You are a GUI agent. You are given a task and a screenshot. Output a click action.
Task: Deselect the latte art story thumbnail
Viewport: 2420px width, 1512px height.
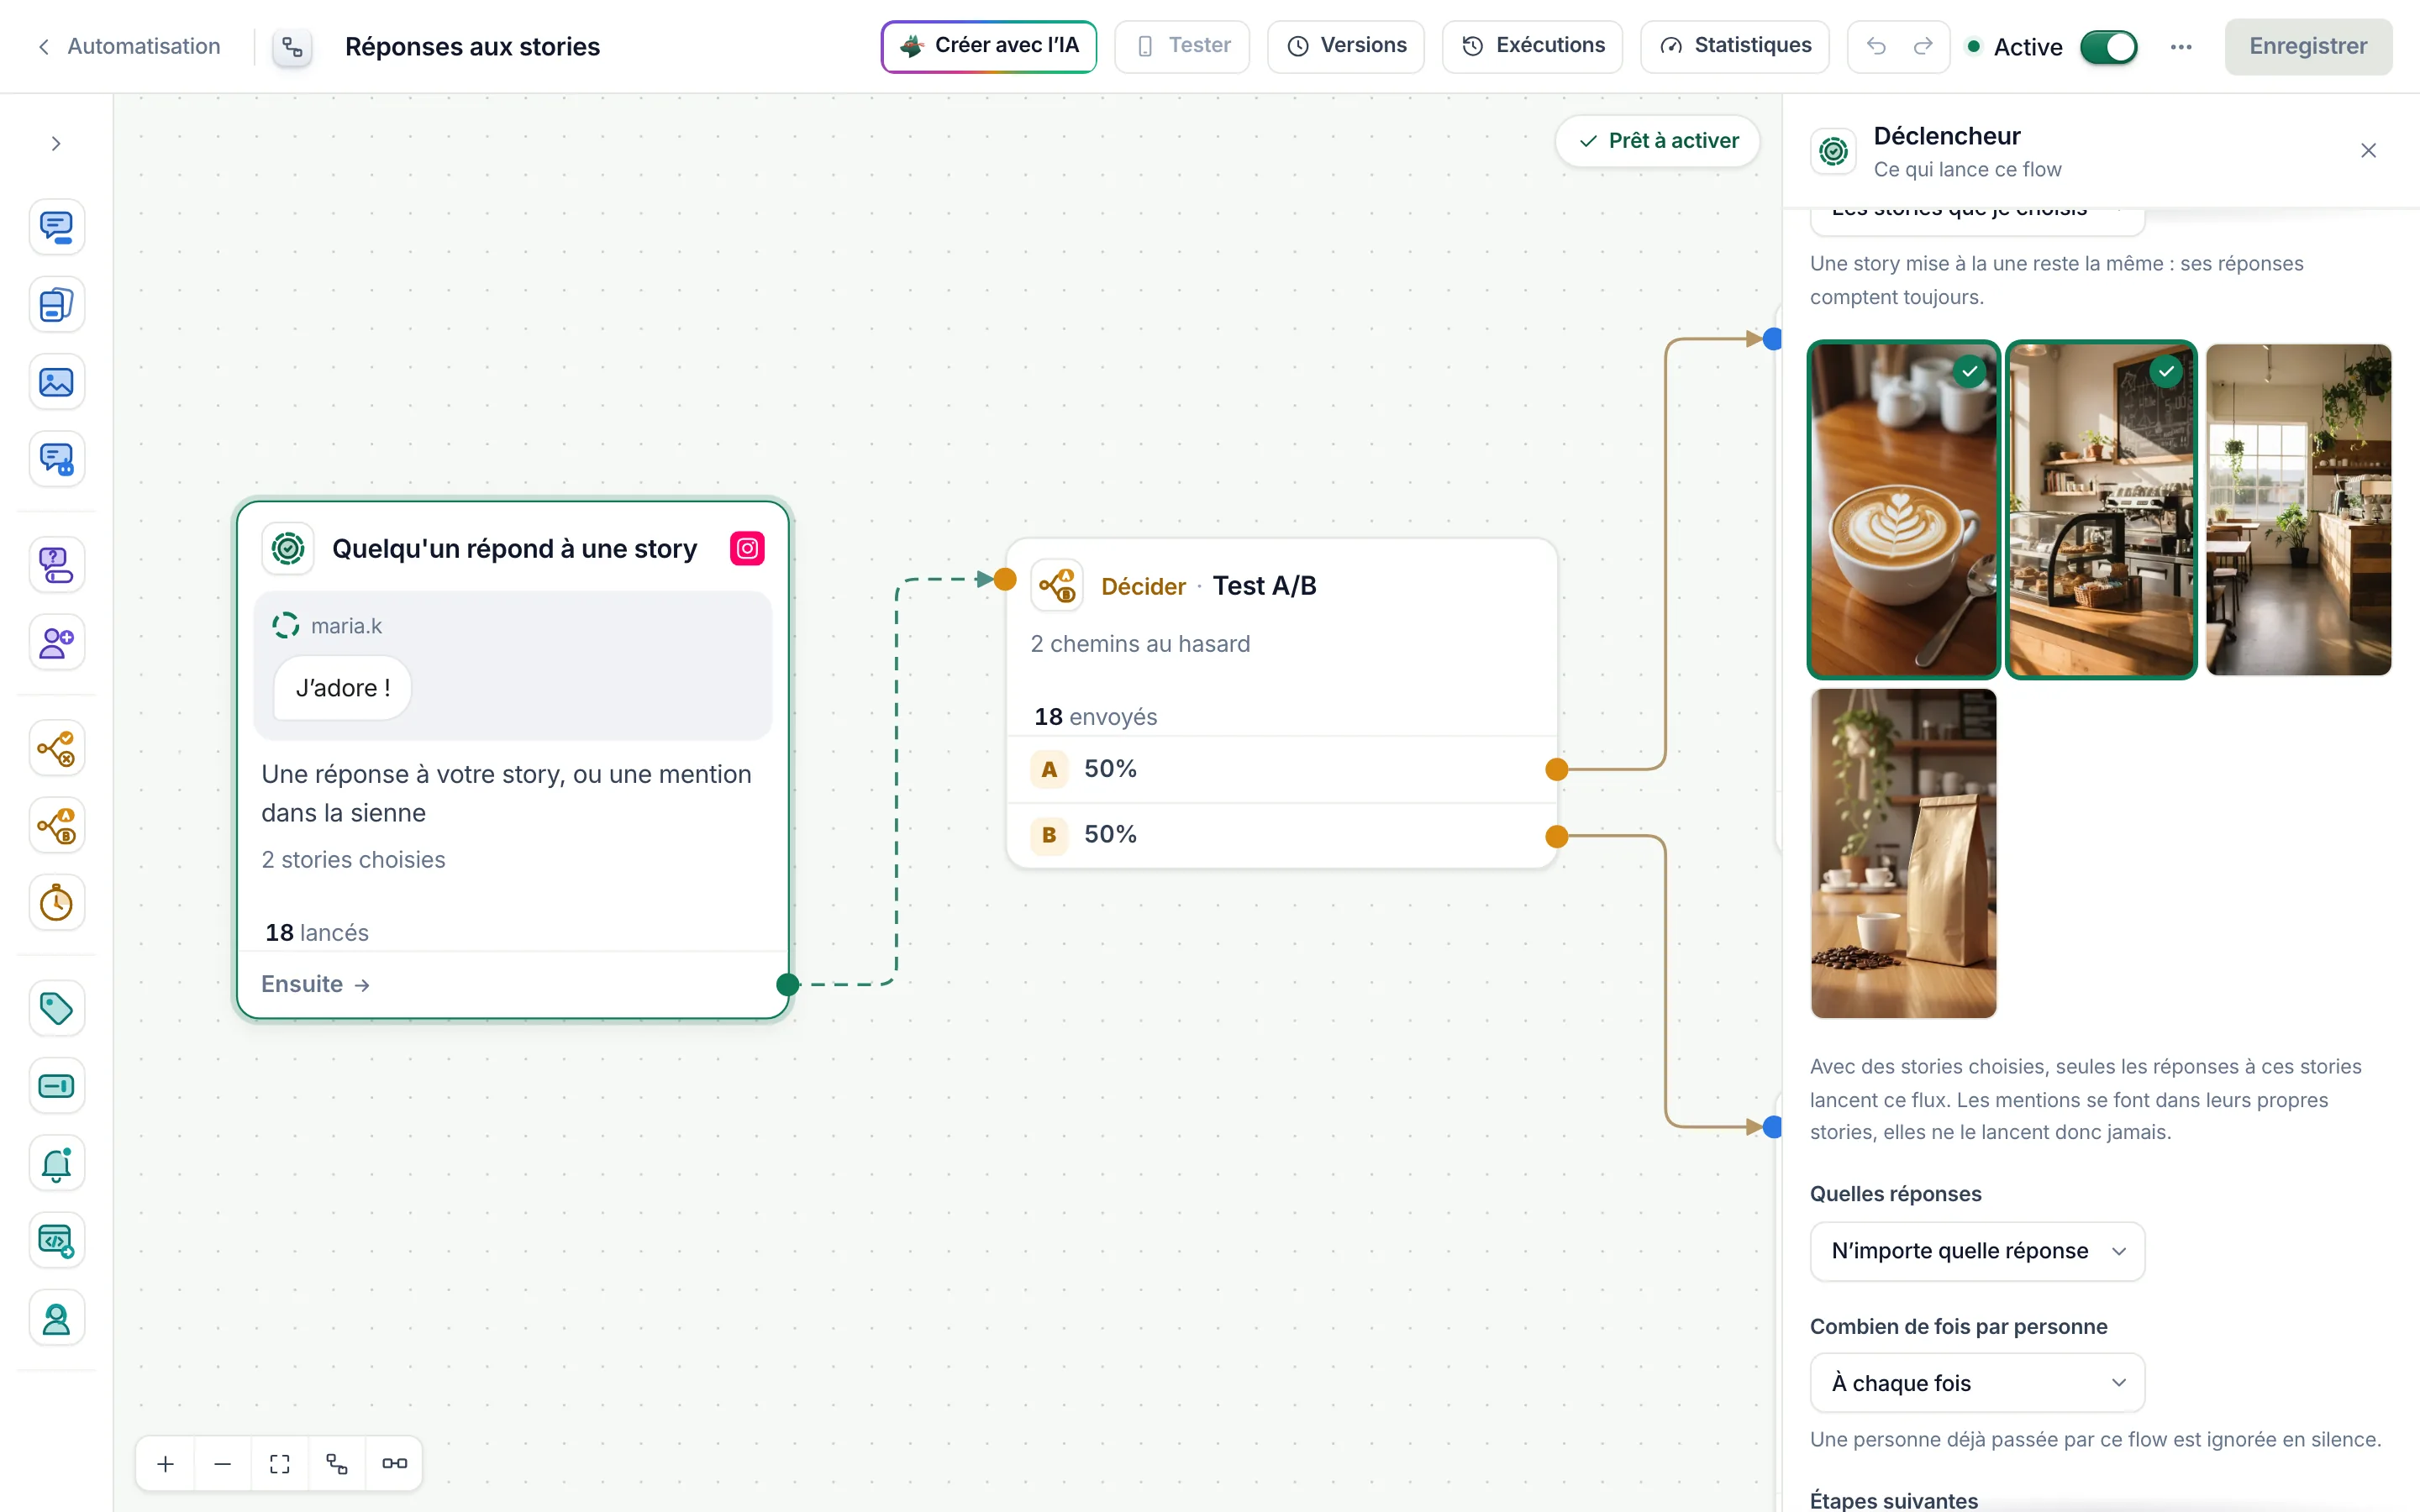[x=1903, y=509]
